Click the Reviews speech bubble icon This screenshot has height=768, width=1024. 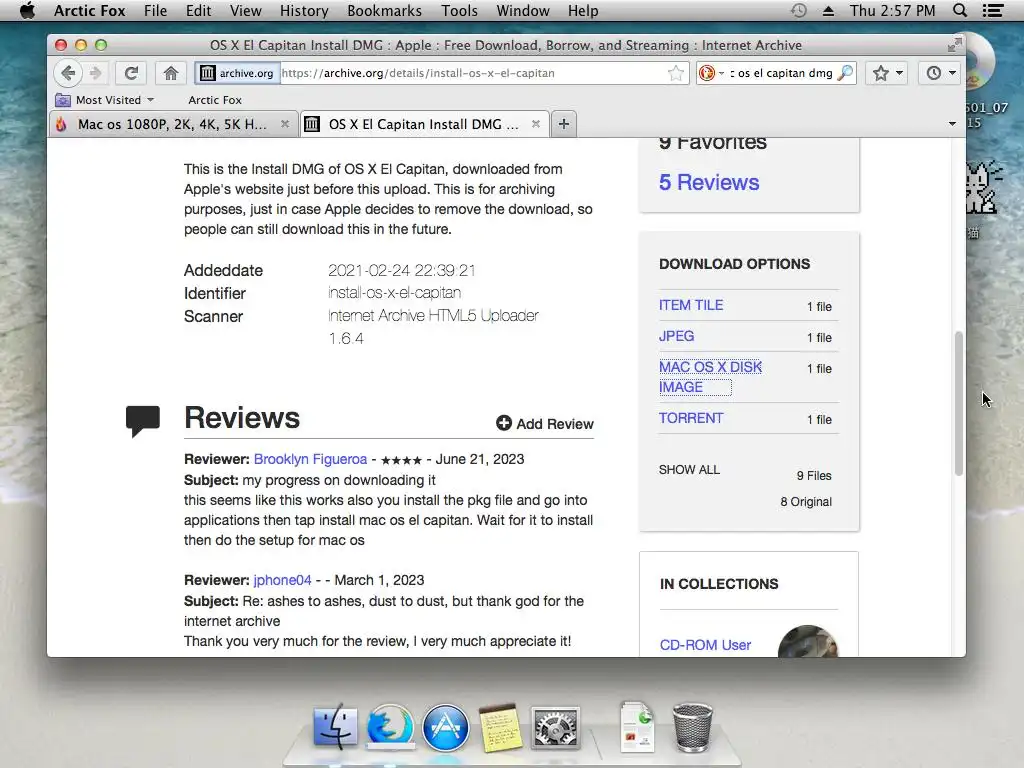click(x=143, y=421)
